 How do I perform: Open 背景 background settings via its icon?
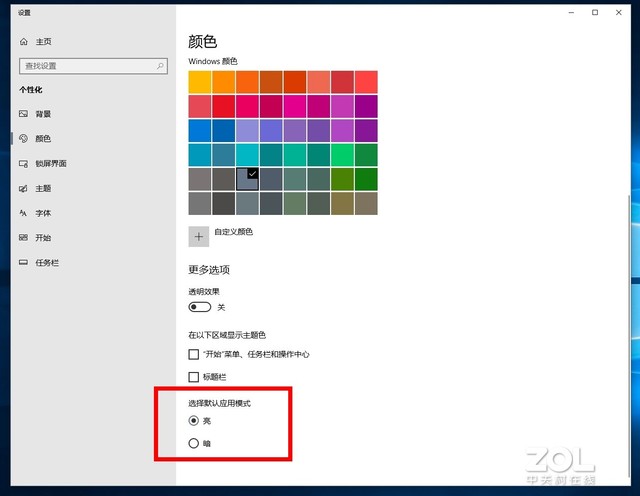24,114
